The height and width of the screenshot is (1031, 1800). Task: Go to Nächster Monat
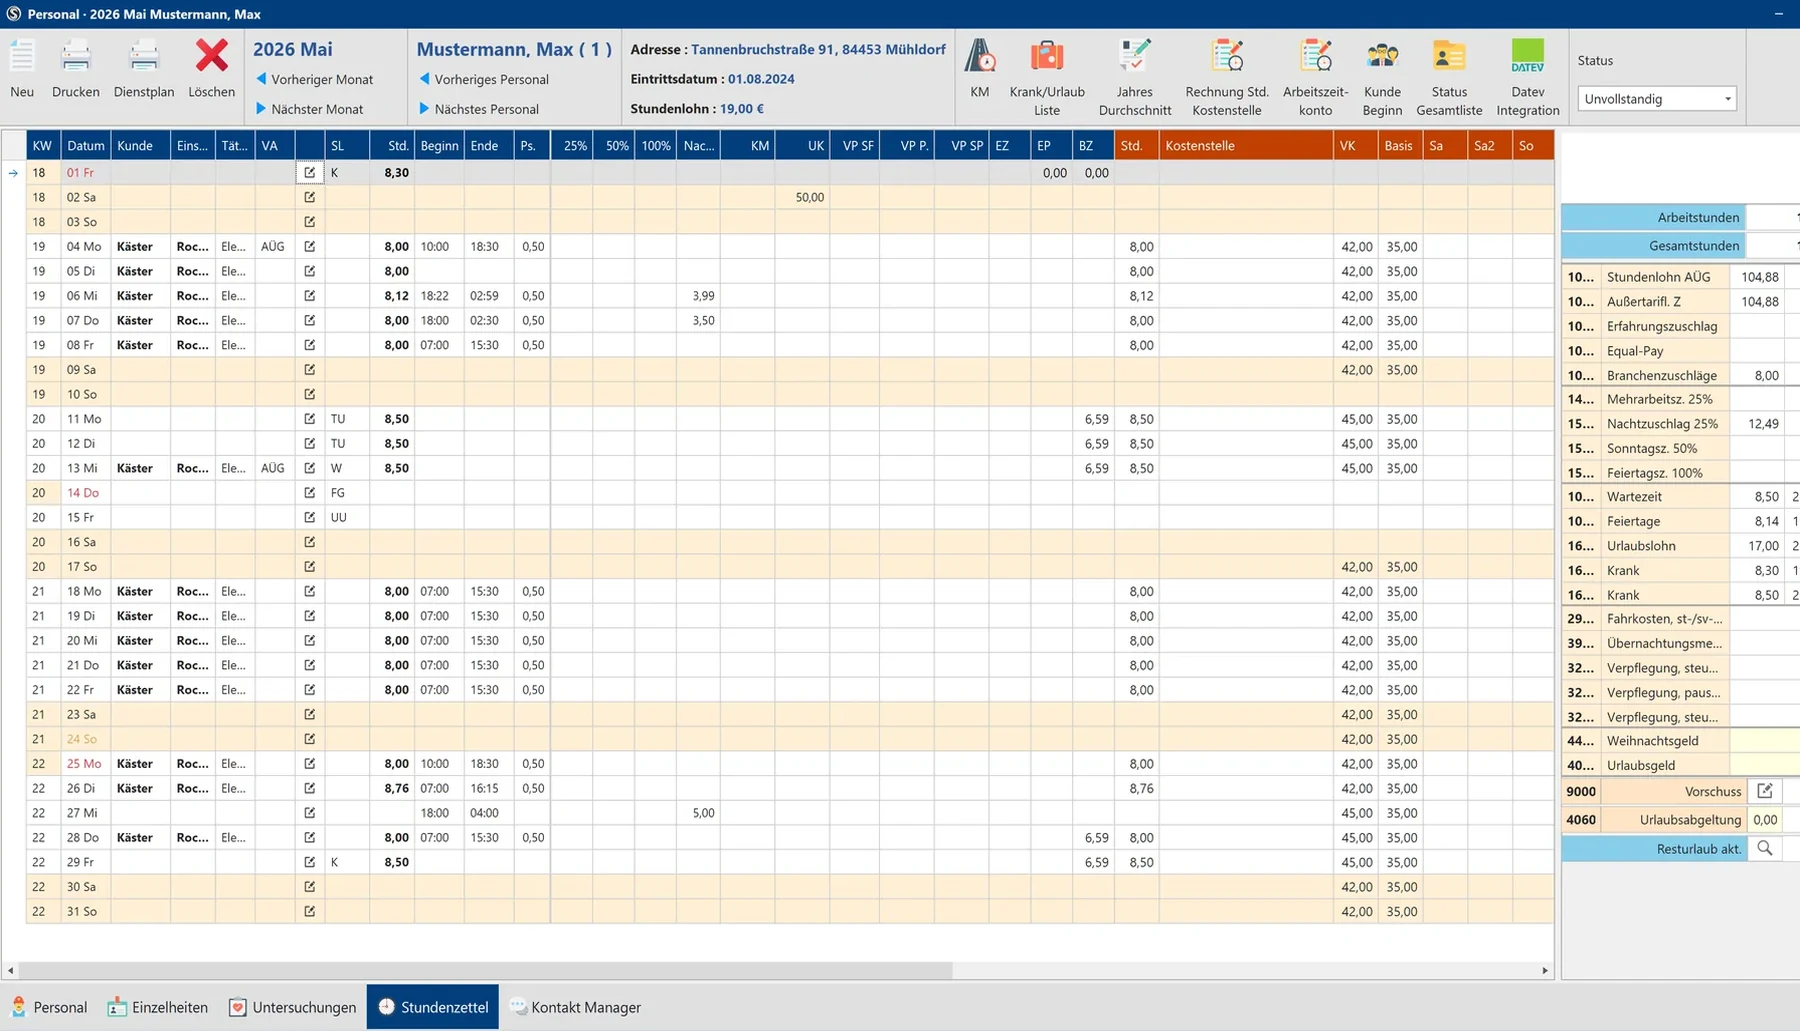click(309, 109)
